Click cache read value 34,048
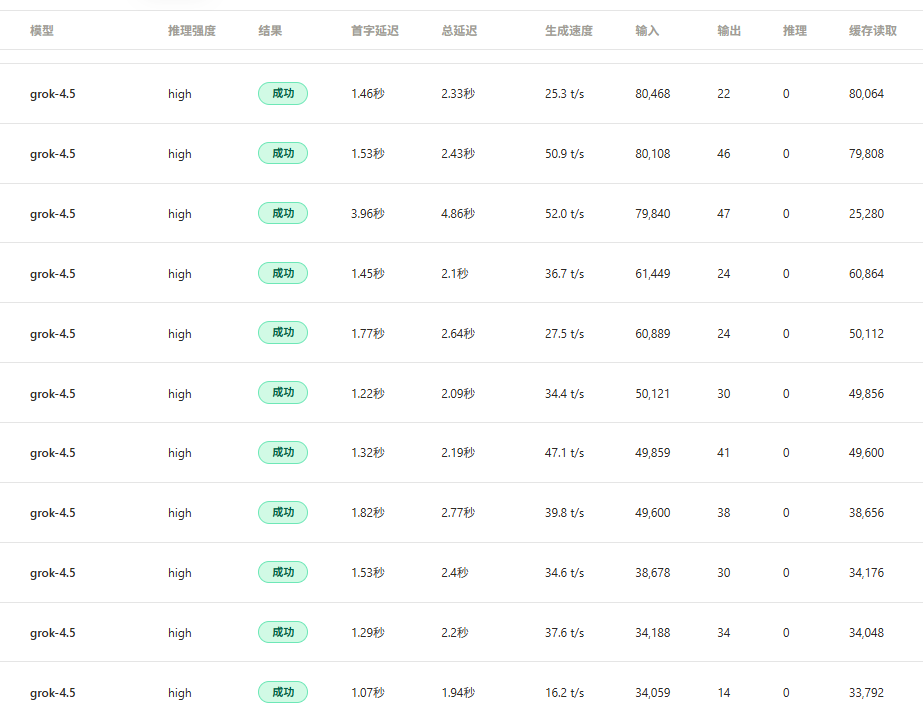The height and width of the screenshot is (710, 923). coord(866,633)
